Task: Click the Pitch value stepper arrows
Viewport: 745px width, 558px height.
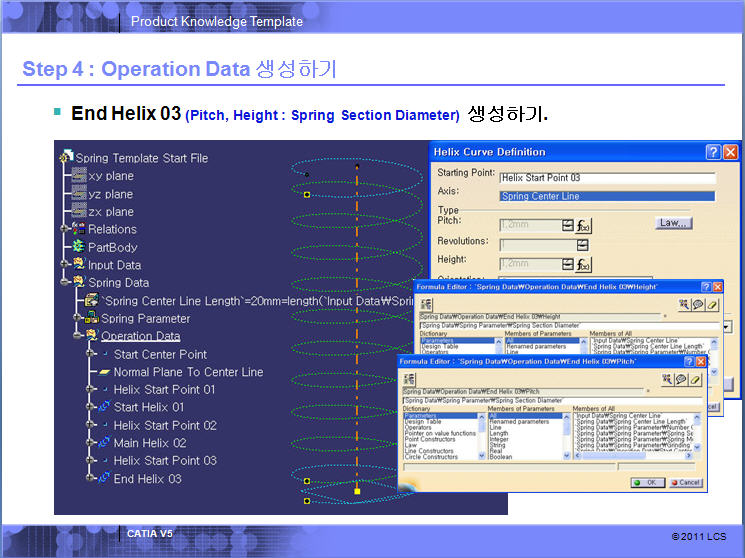Action: pyautogui.click(x=568, y=224)
